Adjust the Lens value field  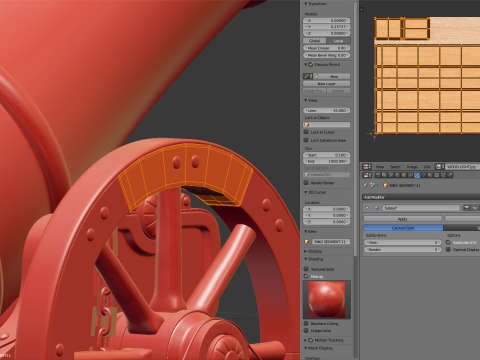coord(327,110)
